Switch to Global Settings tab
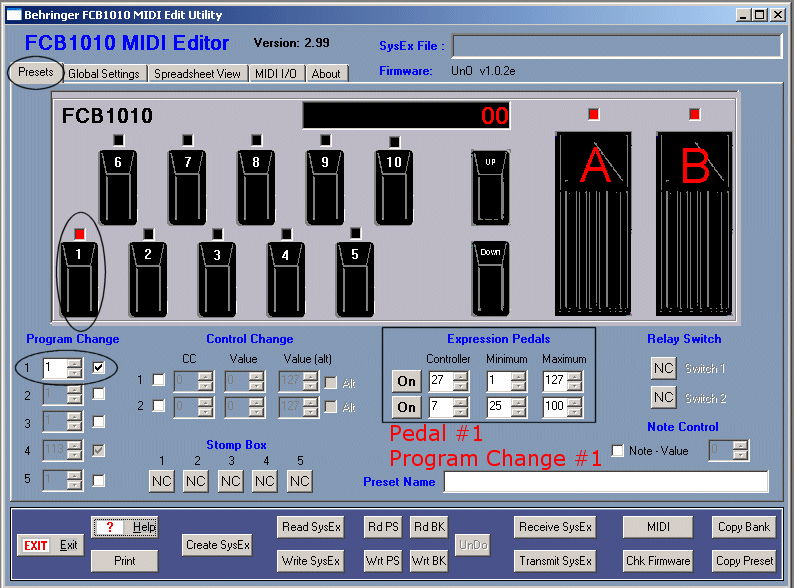Viewport: 794px width, 588px height. coord(104,73)
